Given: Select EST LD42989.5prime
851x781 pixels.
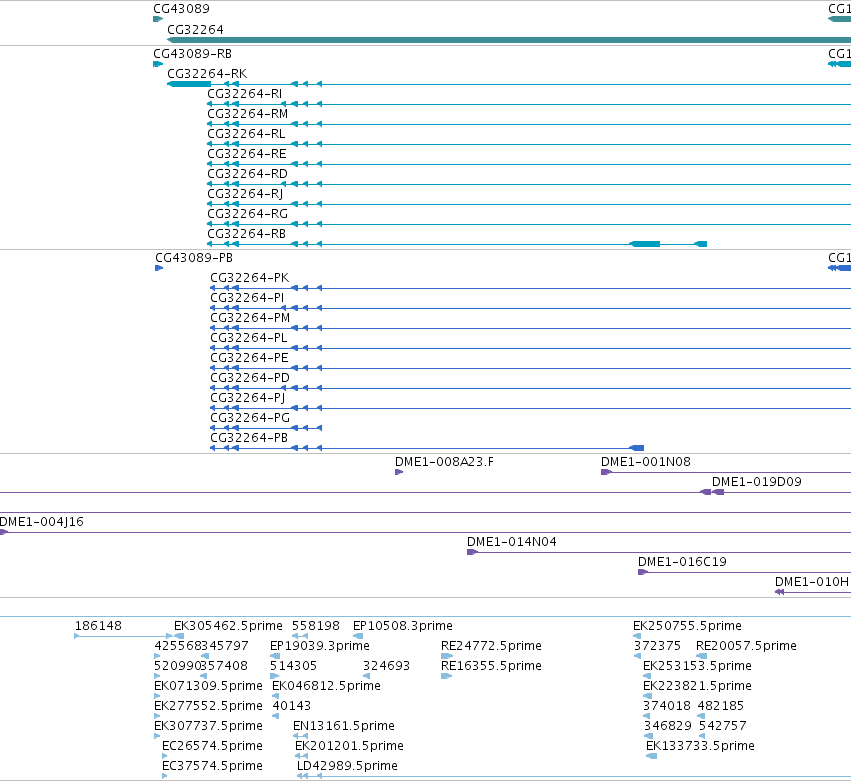Looking at the screenshot, I should 347,766.
